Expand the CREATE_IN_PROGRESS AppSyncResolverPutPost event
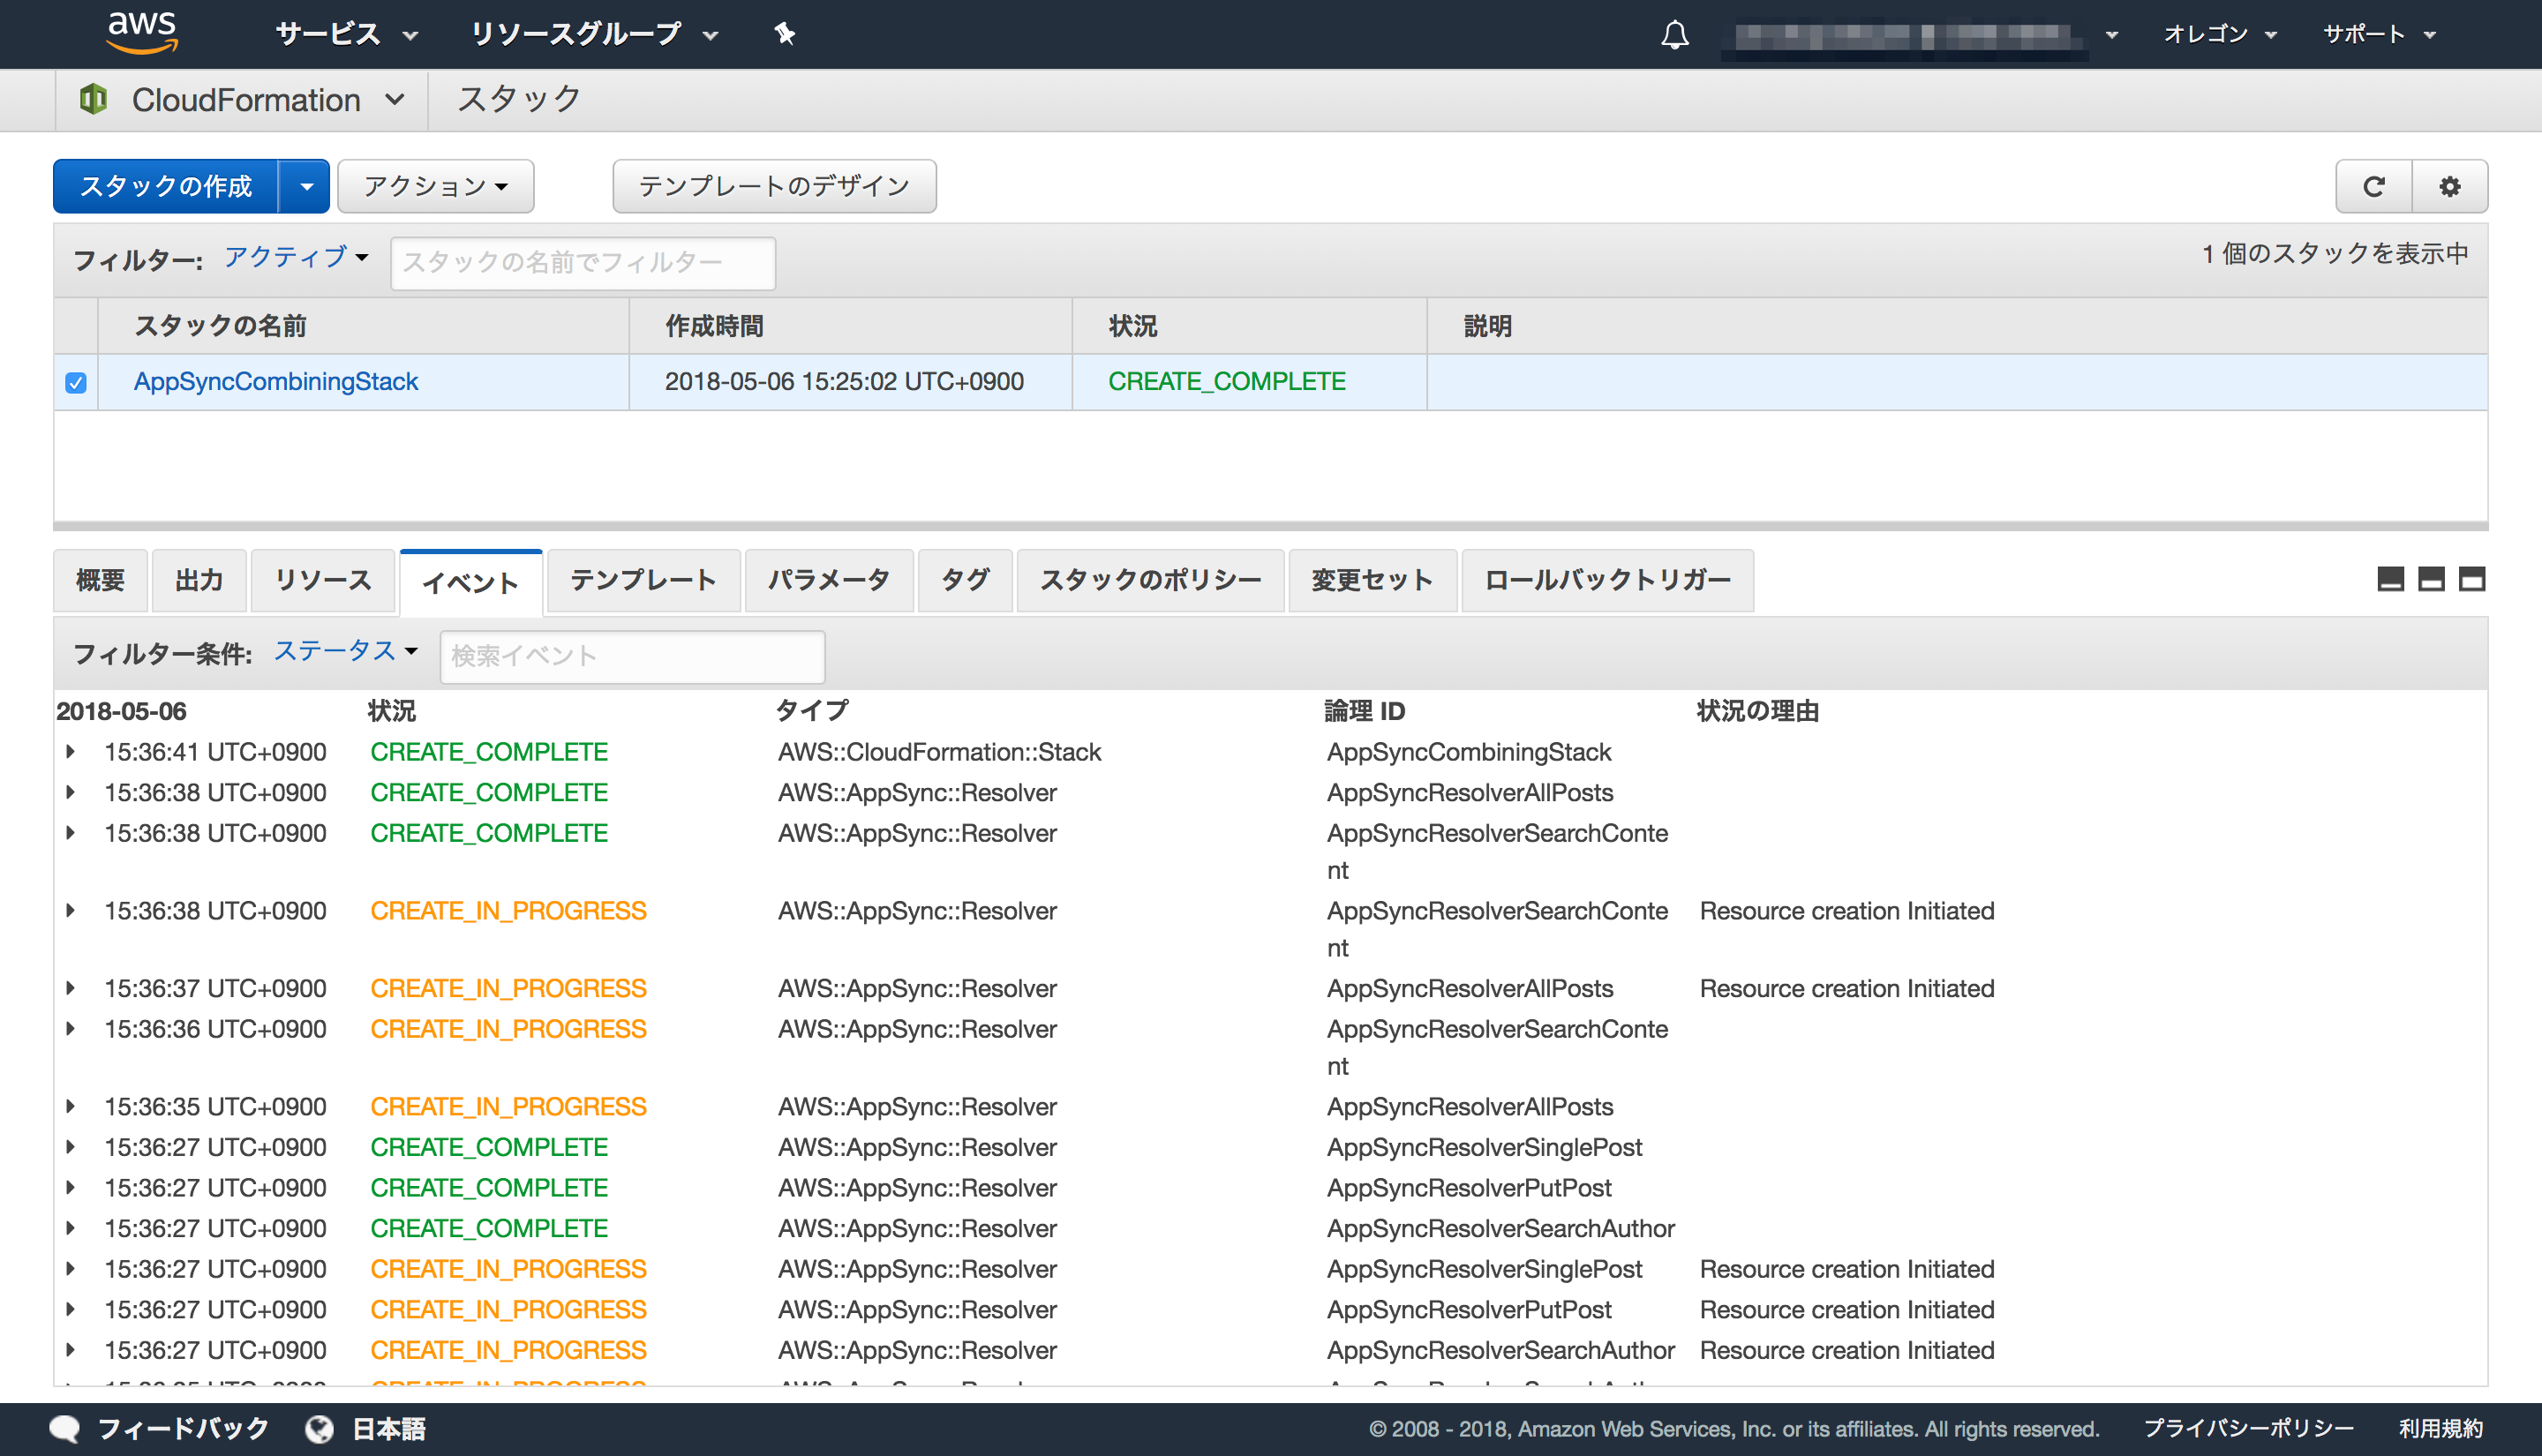Screen dimensions: 2542x1456 (x=70, y=1310)
